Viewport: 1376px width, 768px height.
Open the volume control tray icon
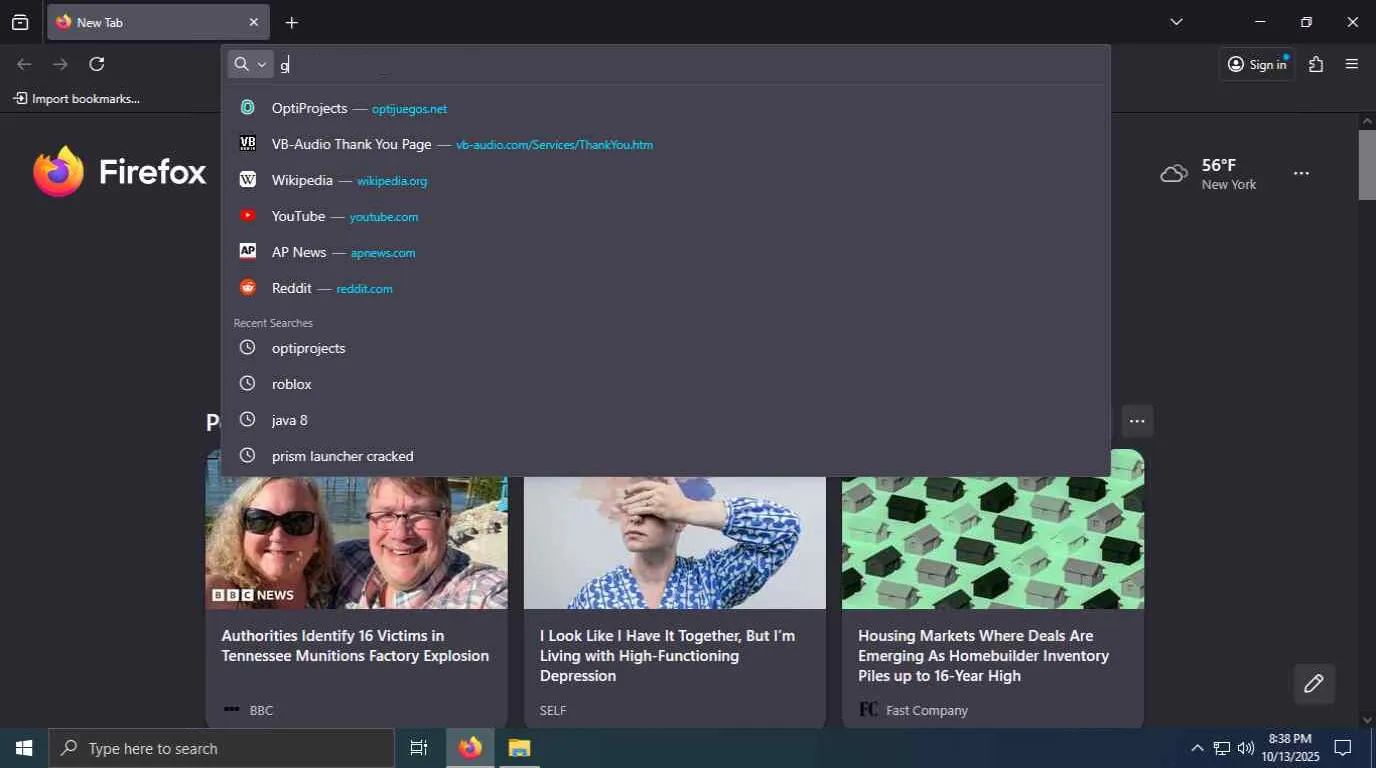[x=1245, y=748]
